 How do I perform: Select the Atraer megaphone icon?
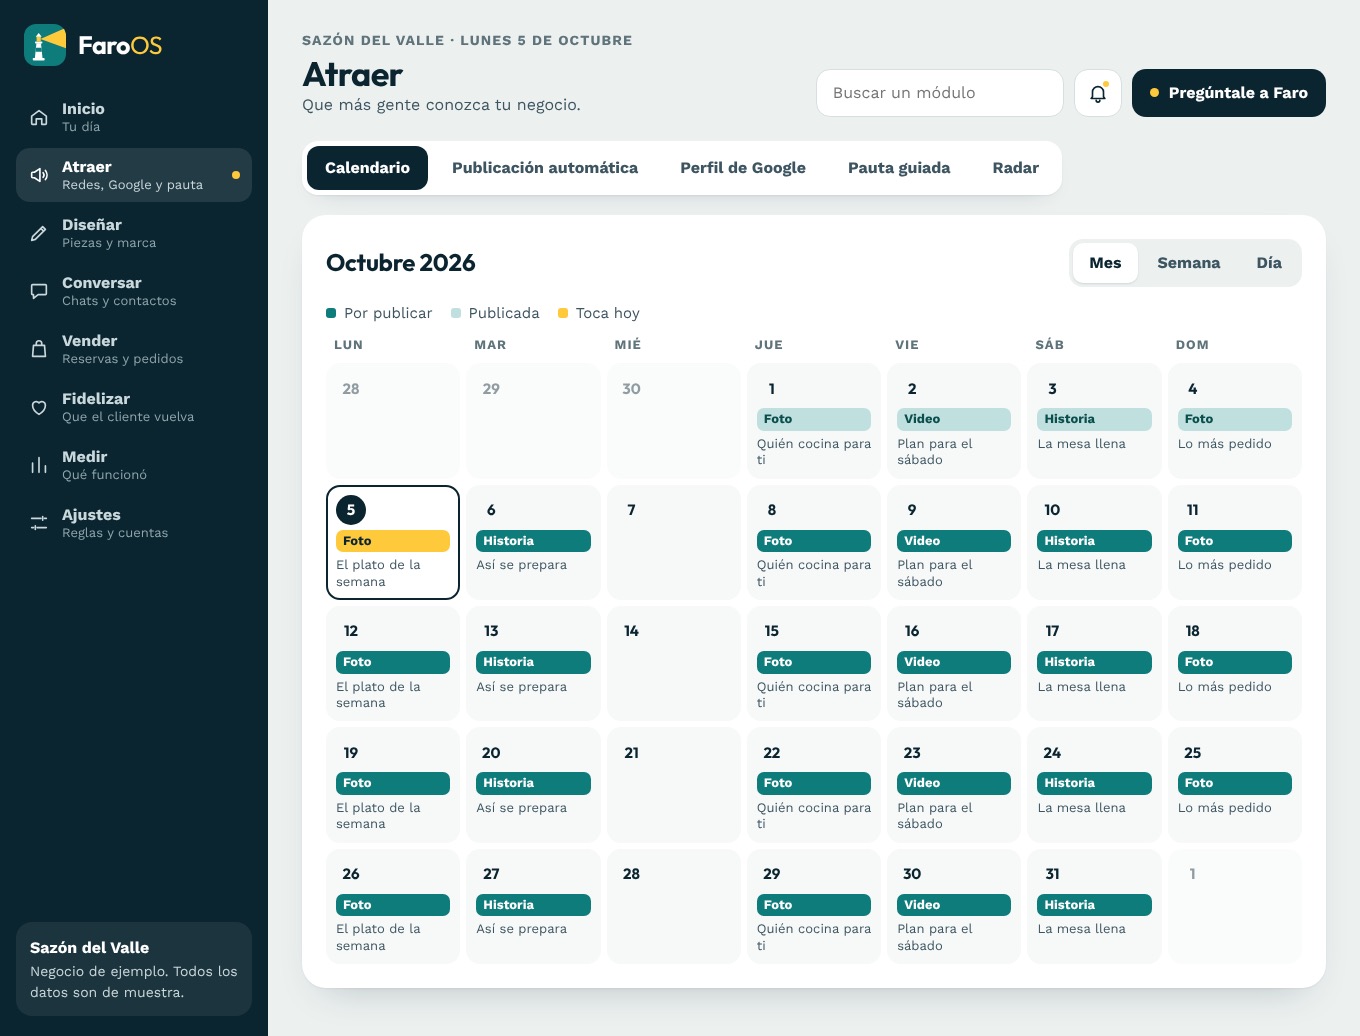click(39, 175)
